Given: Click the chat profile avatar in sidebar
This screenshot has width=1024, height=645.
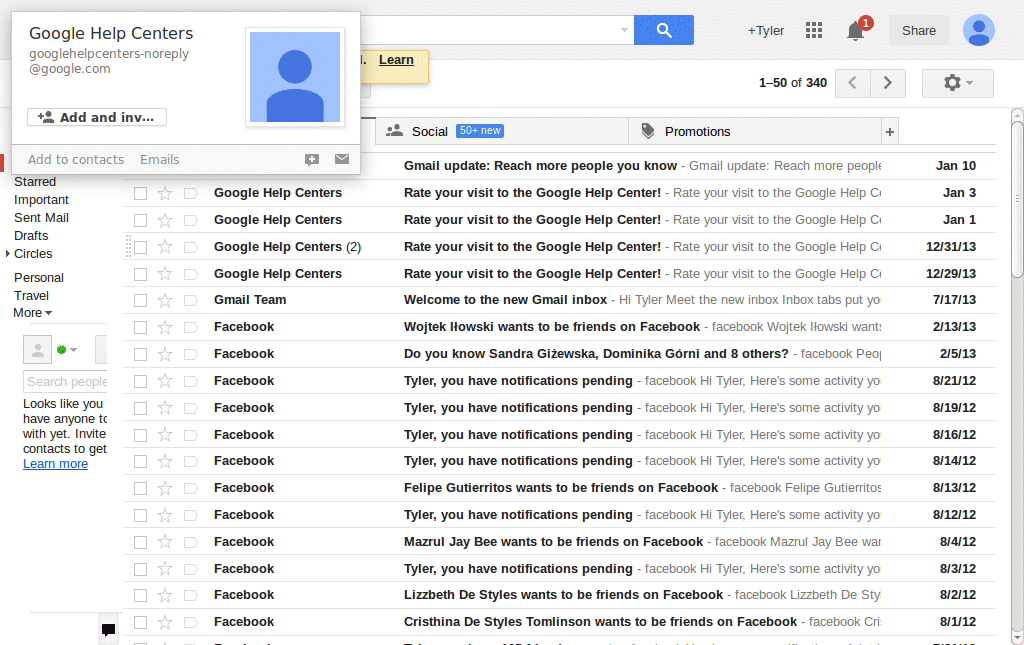Looking at the screenshot, I should pyautogui.click(x=37, y=350).
